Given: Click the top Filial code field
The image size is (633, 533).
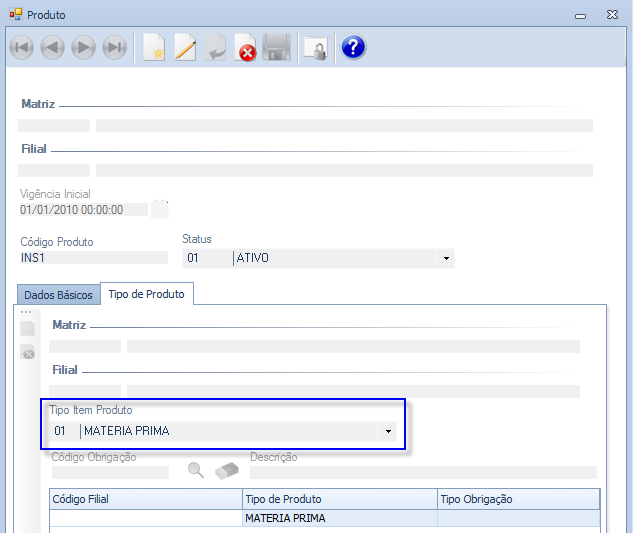Looking at the screenshot, I should [54, 170].
